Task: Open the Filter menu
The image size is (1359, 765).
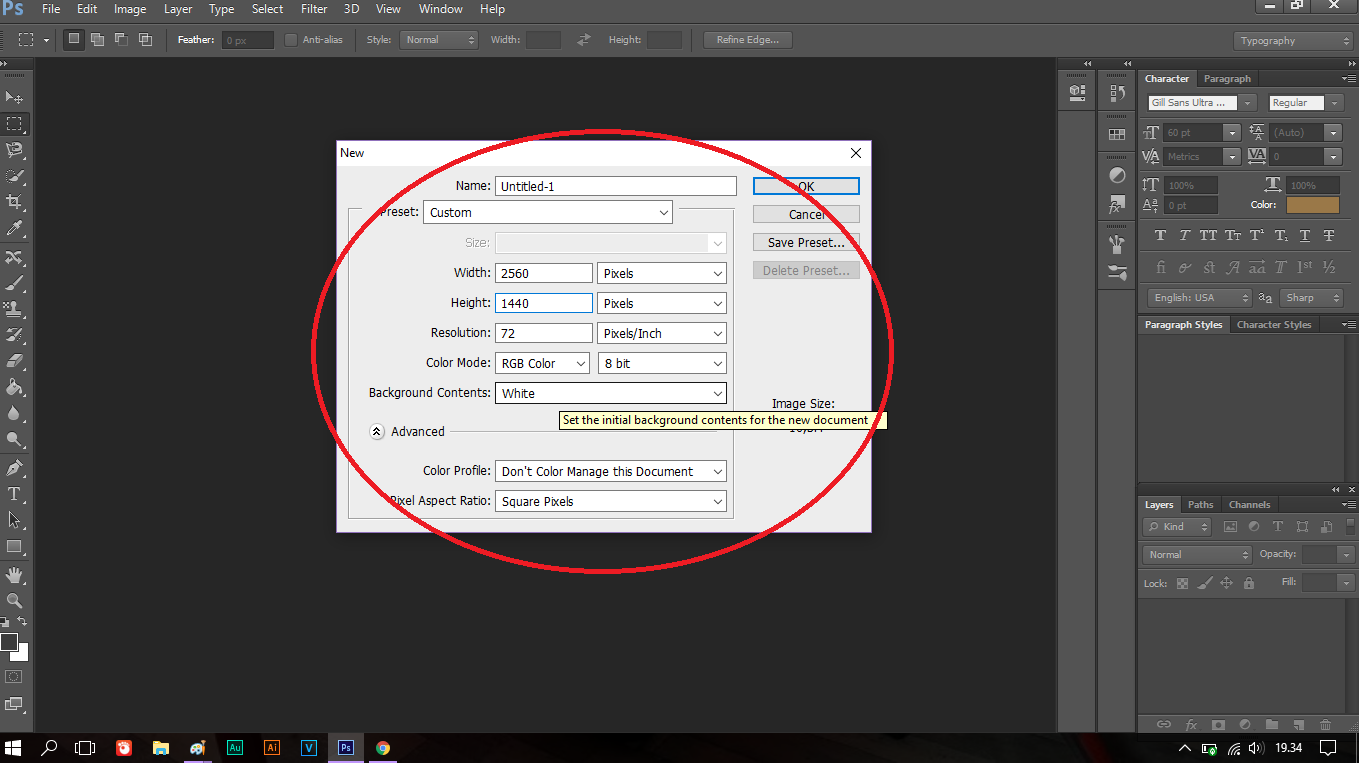Action: pos(314,9)
